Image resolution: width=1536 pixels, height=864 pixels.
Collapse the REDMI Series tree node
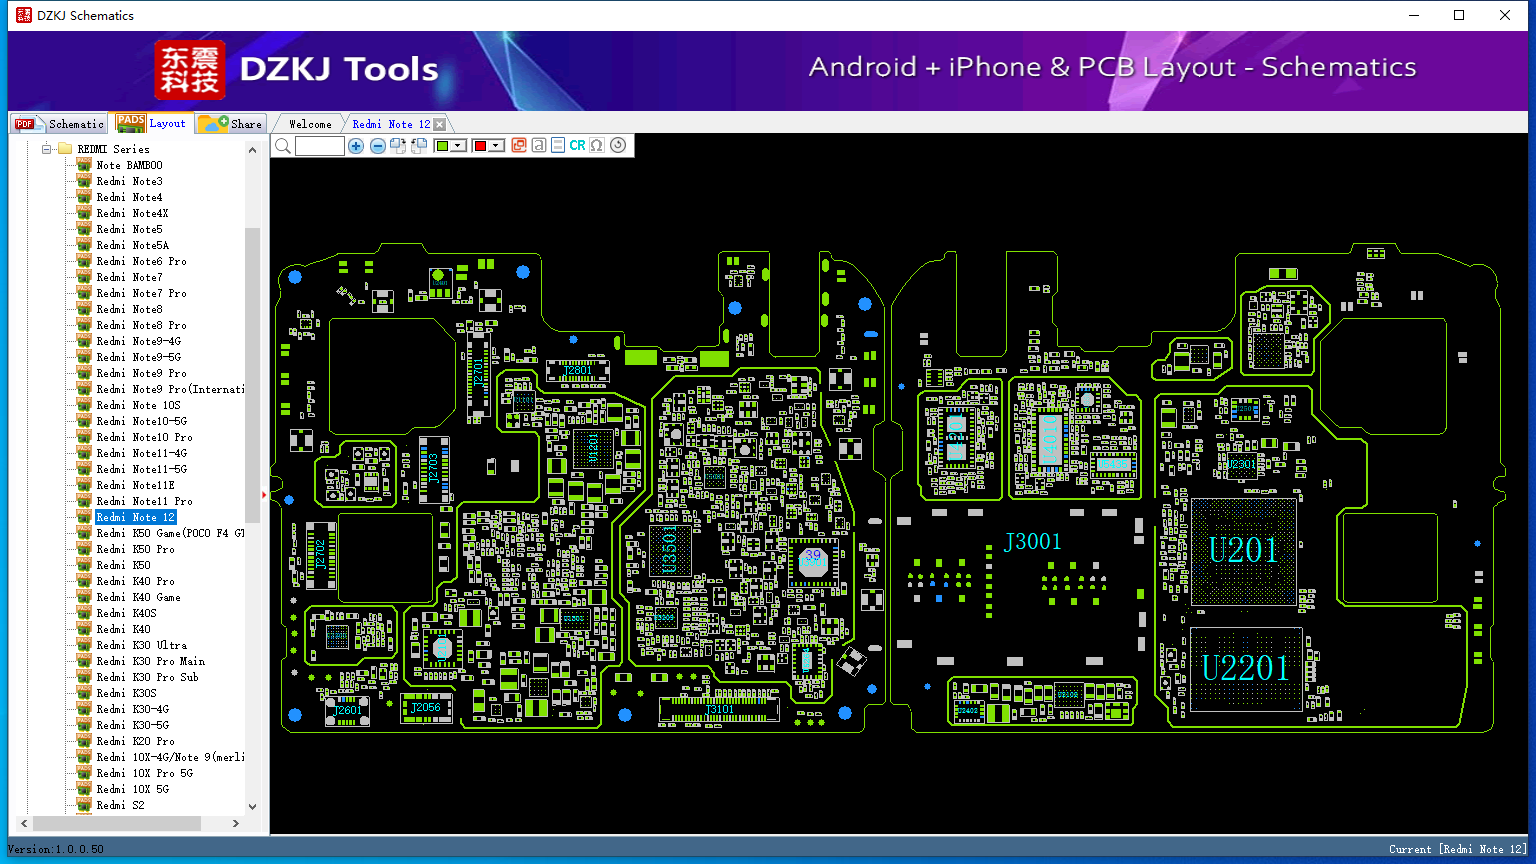(46, 149)
